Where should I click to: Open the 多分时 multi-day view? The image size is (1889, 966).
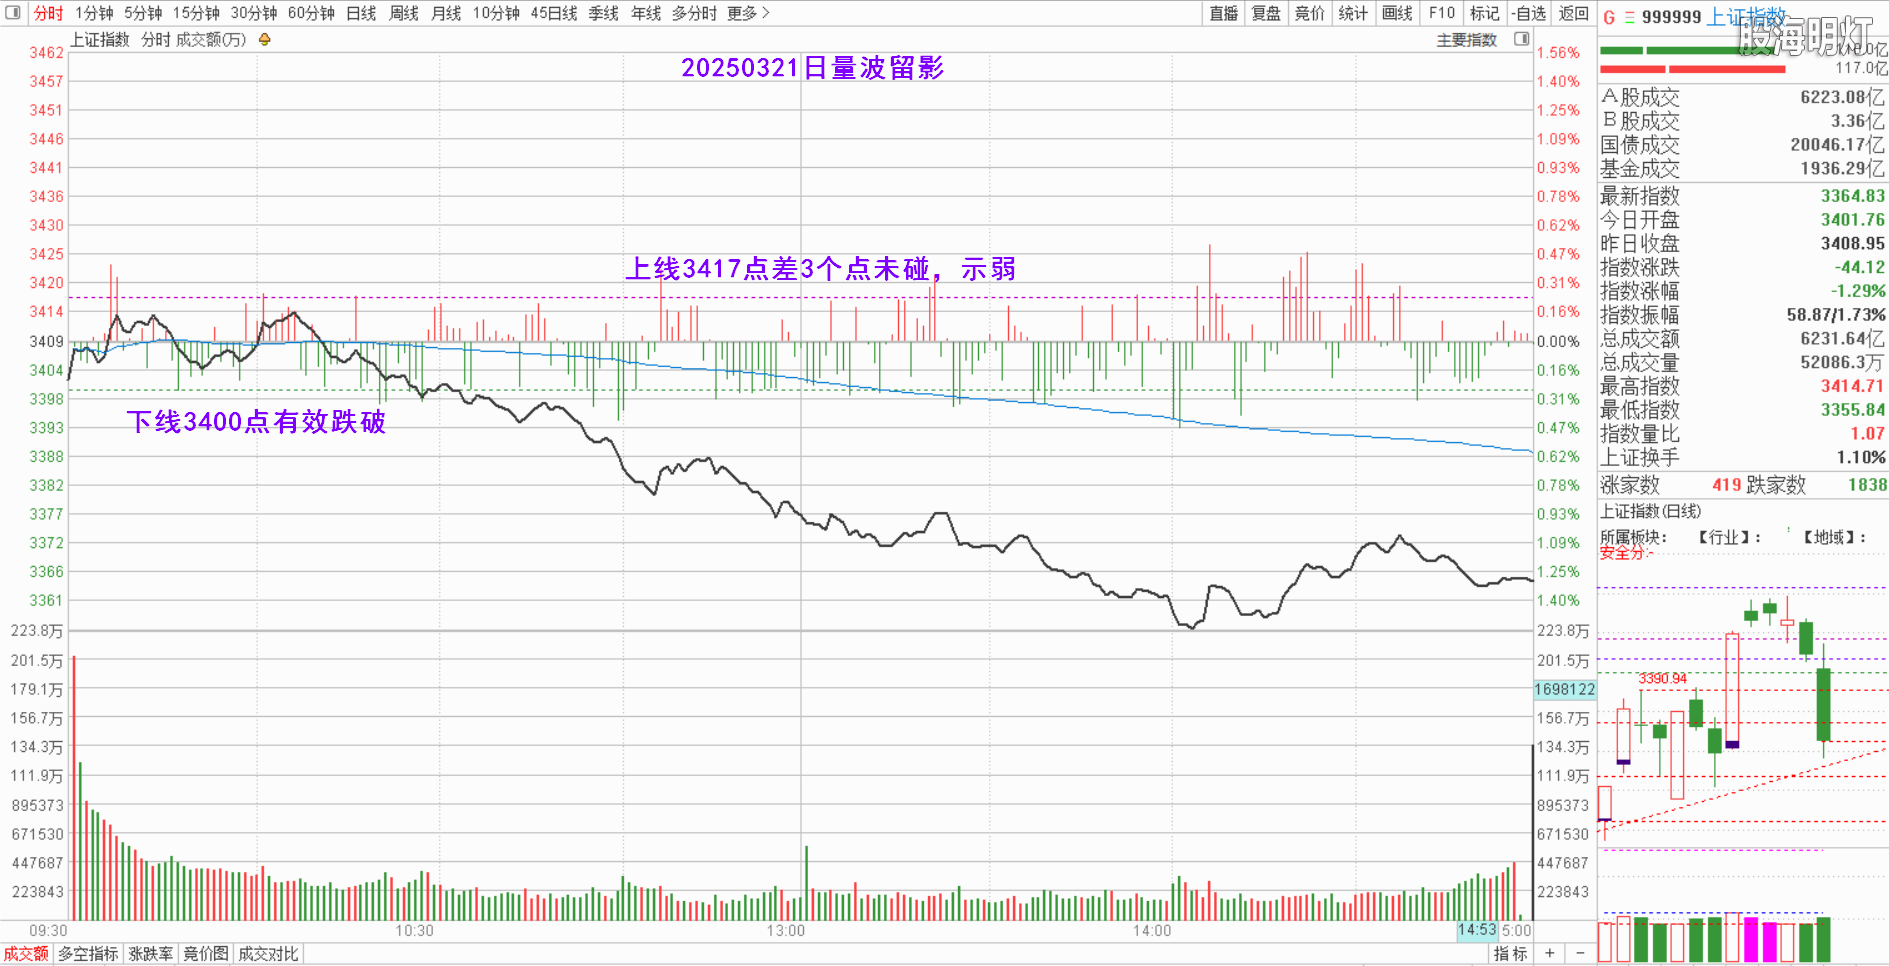click(694, 13)
